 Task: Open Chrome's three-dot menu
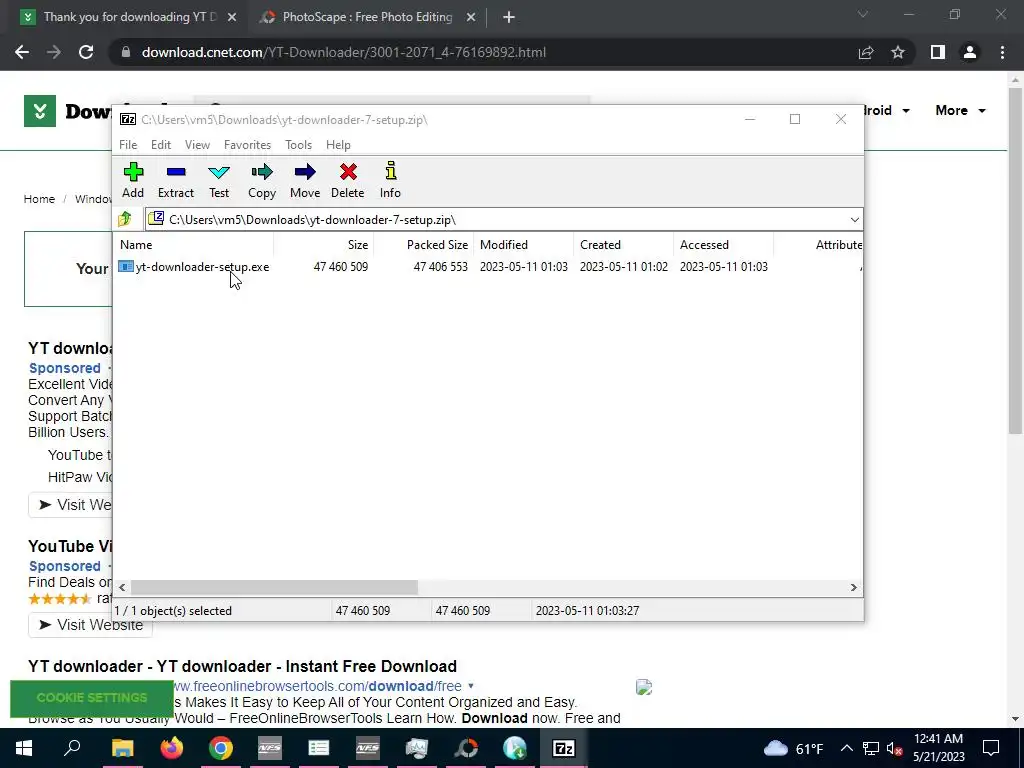point(1002,52)
